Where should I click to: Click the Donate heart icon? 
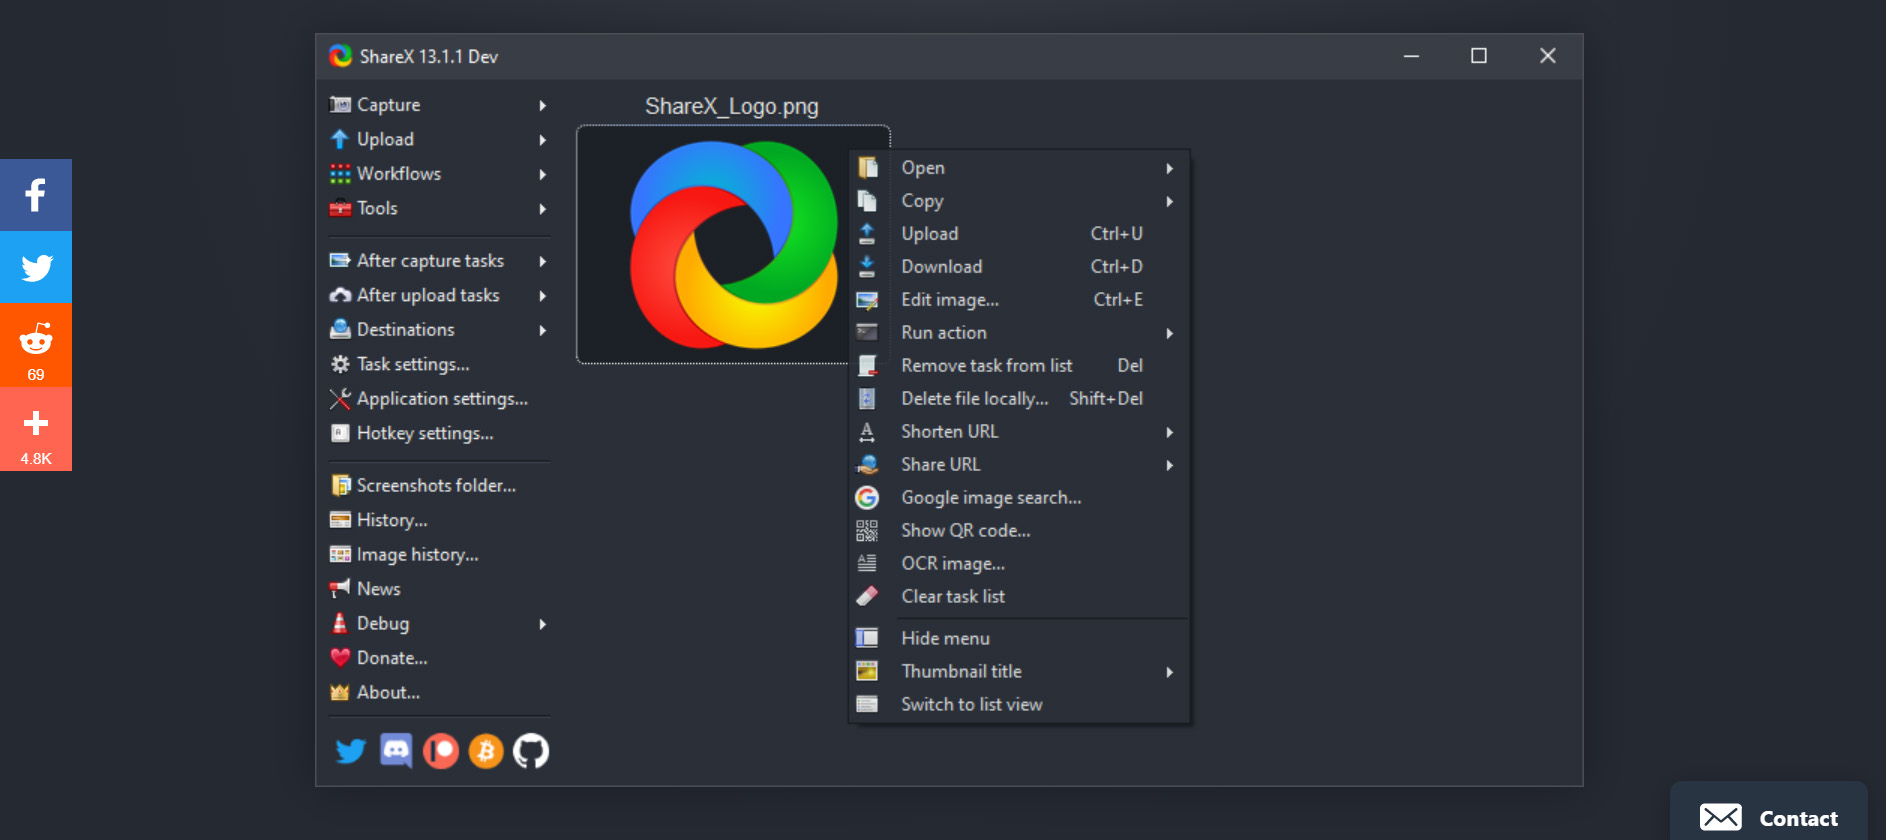340,658
